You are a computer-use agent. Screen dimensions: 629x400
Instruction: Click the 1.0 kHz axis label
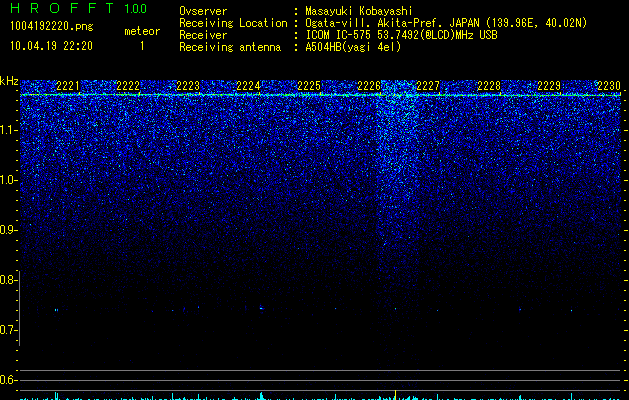pyautogui.click(x=8, y=180)
